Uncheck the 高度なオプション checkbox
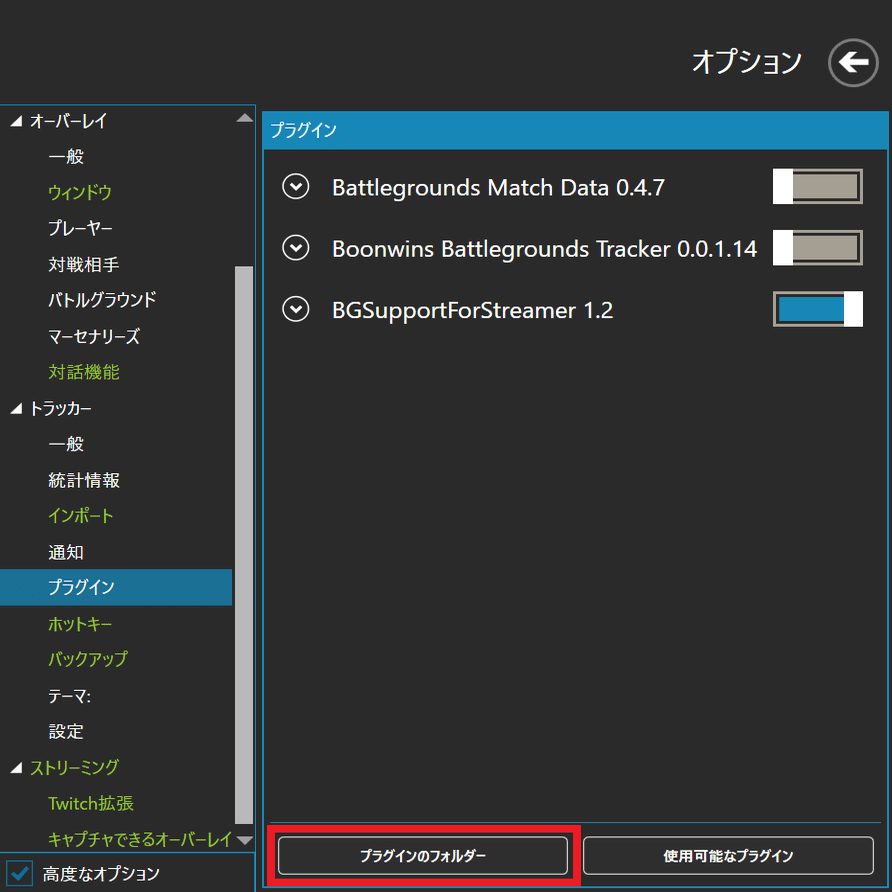This screenshot has height=892, width=892. [x=19, y=873]
